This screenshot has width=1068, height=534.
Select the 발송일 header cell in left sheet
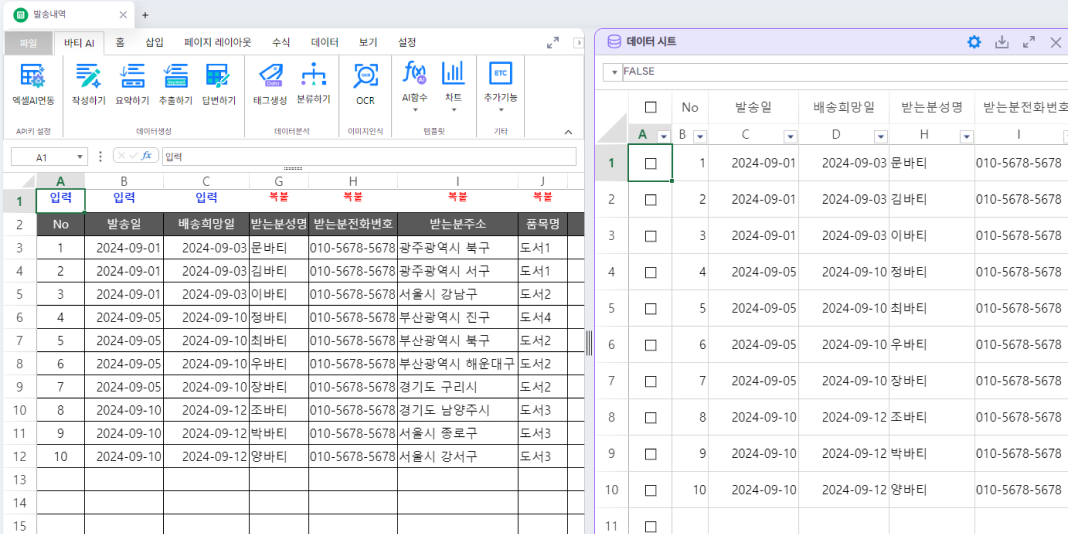[x=124, y=224]
